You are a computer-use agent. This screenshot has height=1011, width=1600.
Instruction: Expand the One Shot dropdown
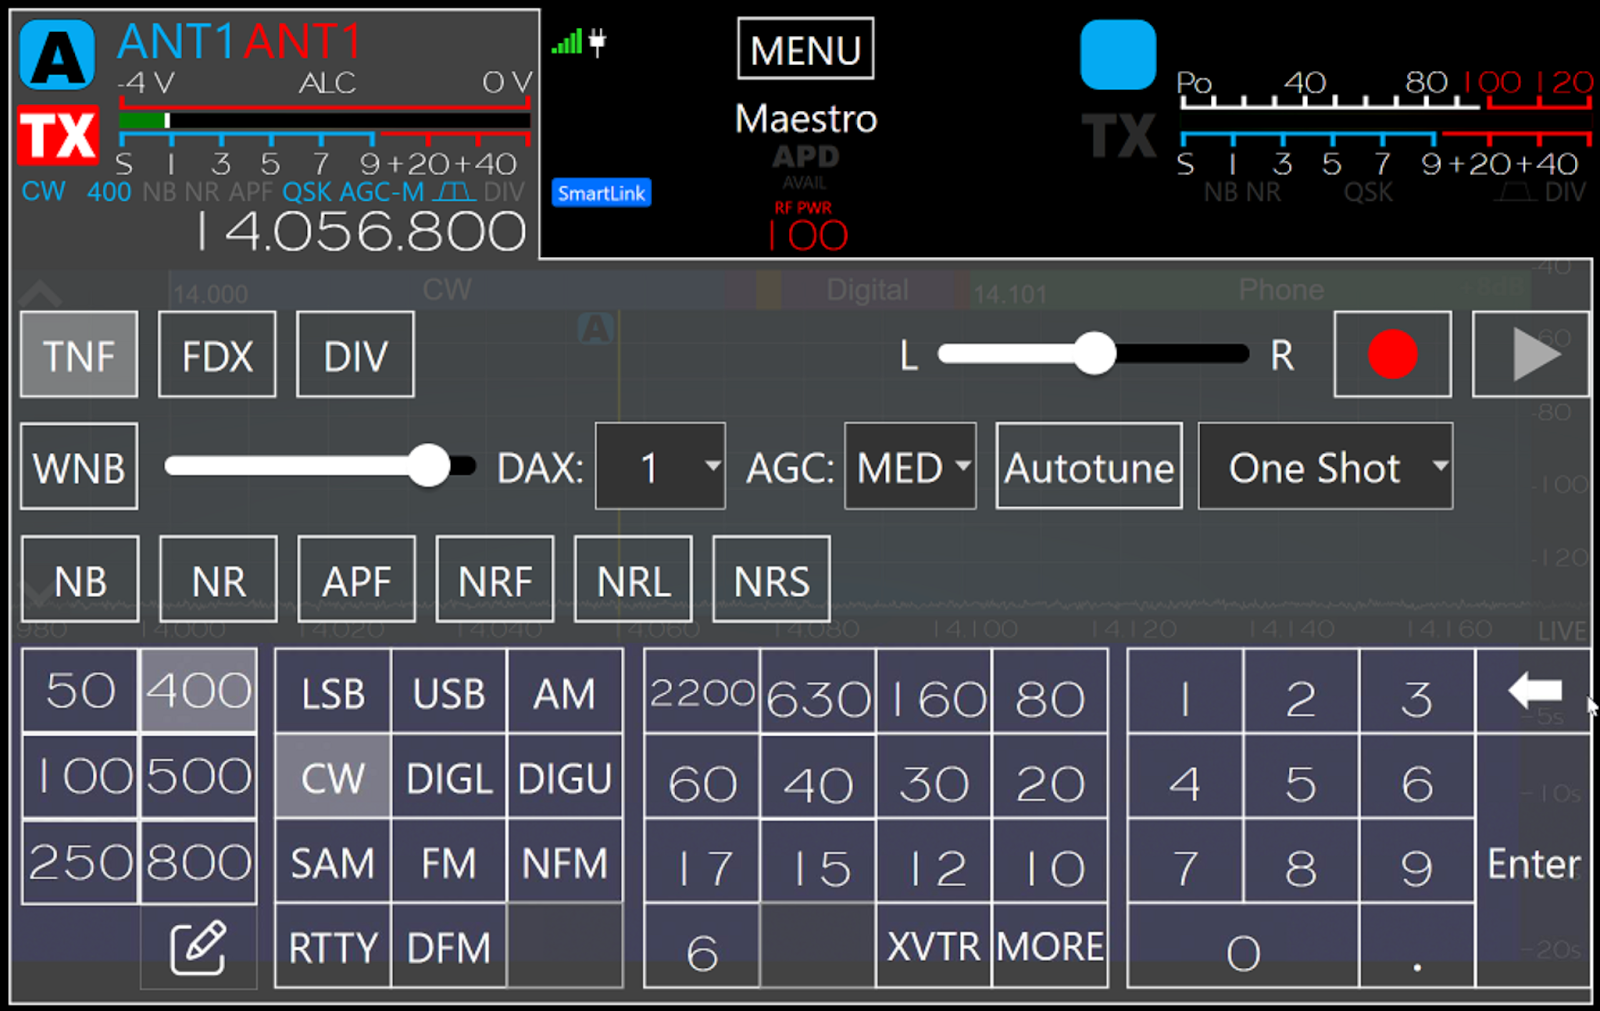click(x=1325, y=467)
